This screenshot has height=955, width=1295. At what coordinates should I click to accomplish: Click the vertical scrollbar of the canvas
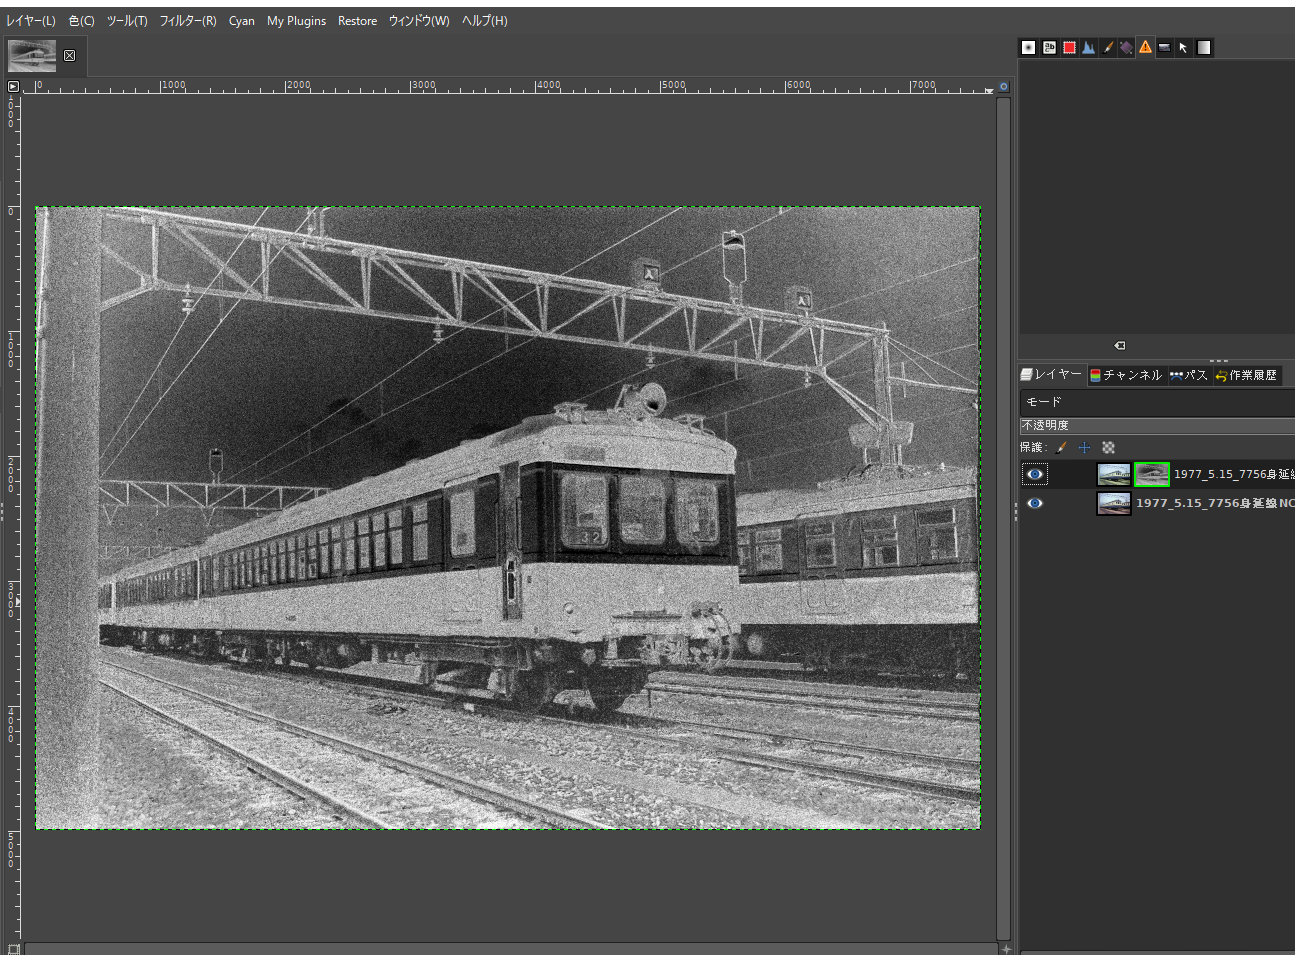[x=1003, y=518]
